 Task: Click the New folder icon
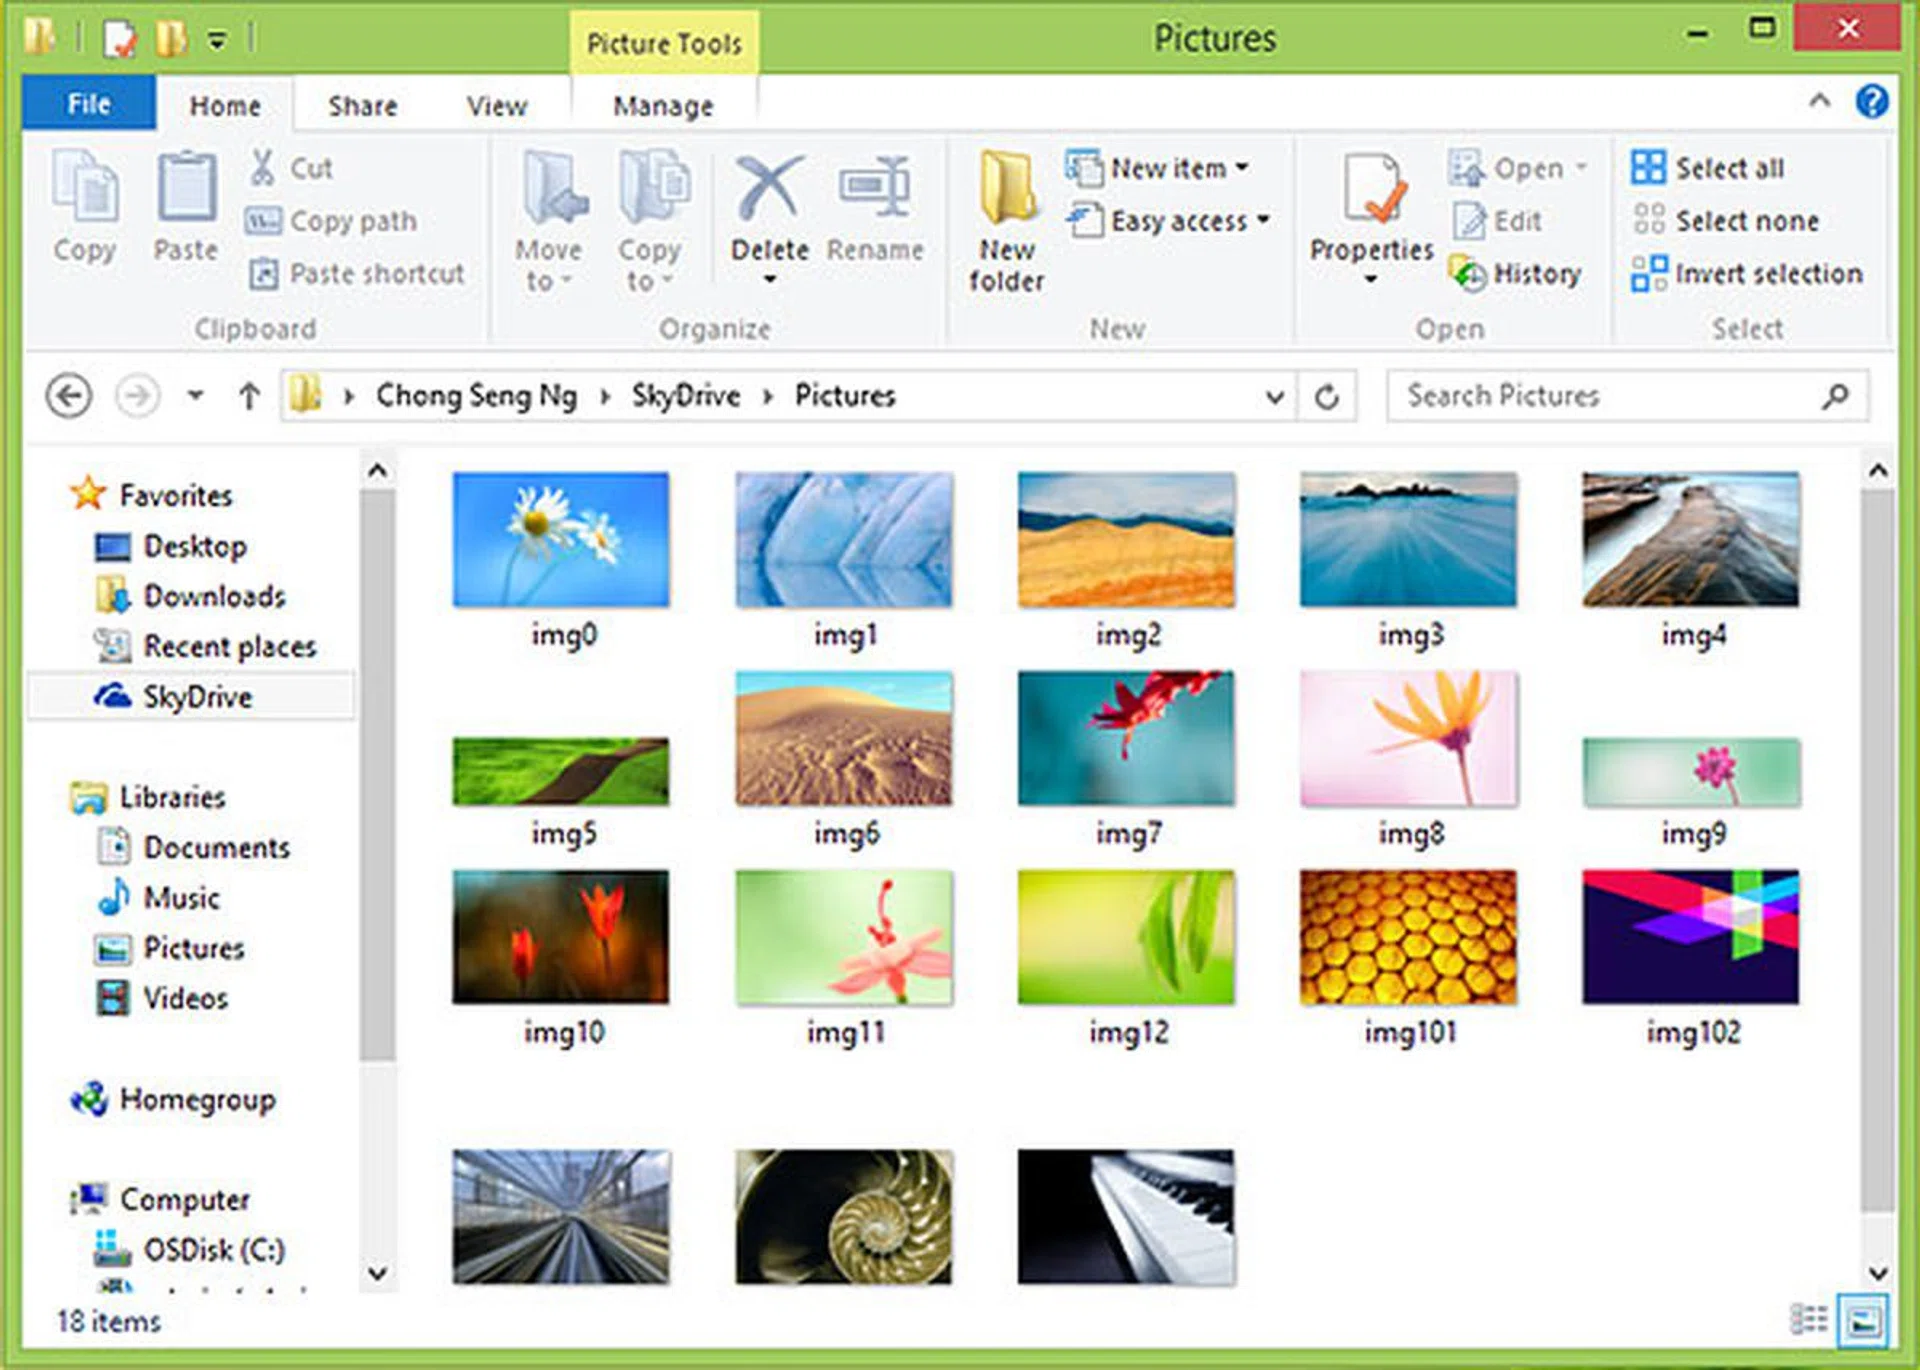1006,190
